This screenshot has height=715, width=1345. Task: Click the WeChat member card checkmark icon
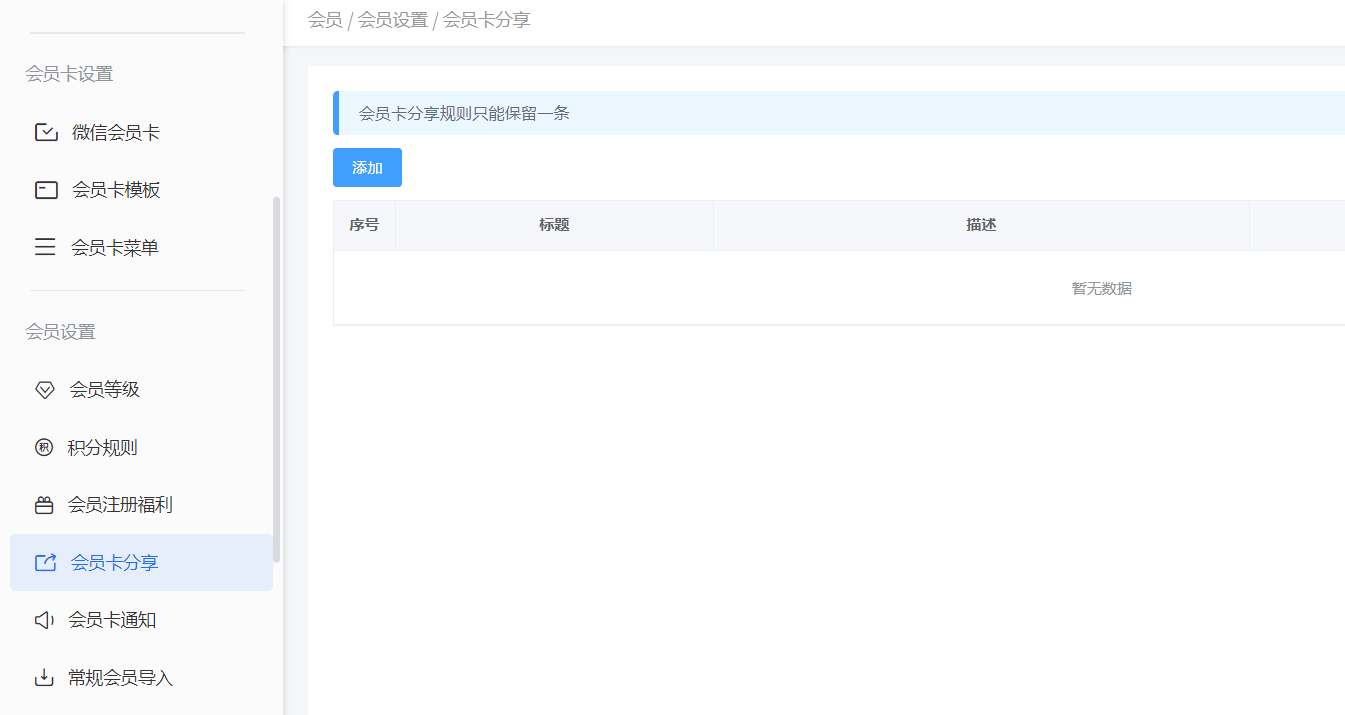(46, 132)
